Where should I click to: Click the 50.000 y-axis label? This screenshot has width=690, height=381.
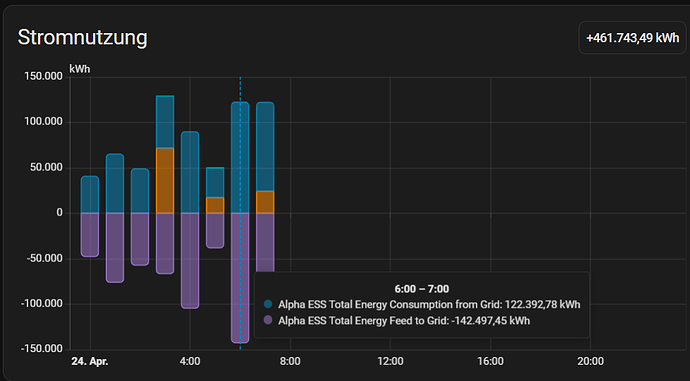pyautogui.click(x=46, y=168)
